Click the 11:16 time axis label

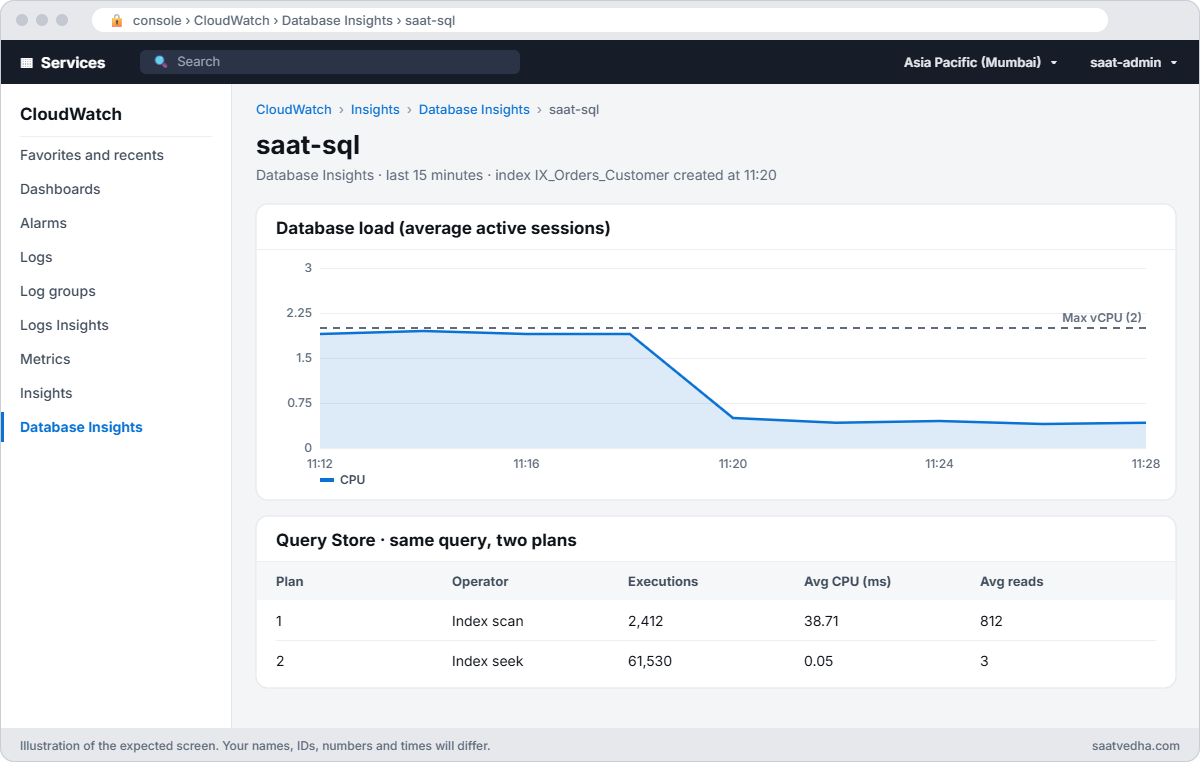526,464
